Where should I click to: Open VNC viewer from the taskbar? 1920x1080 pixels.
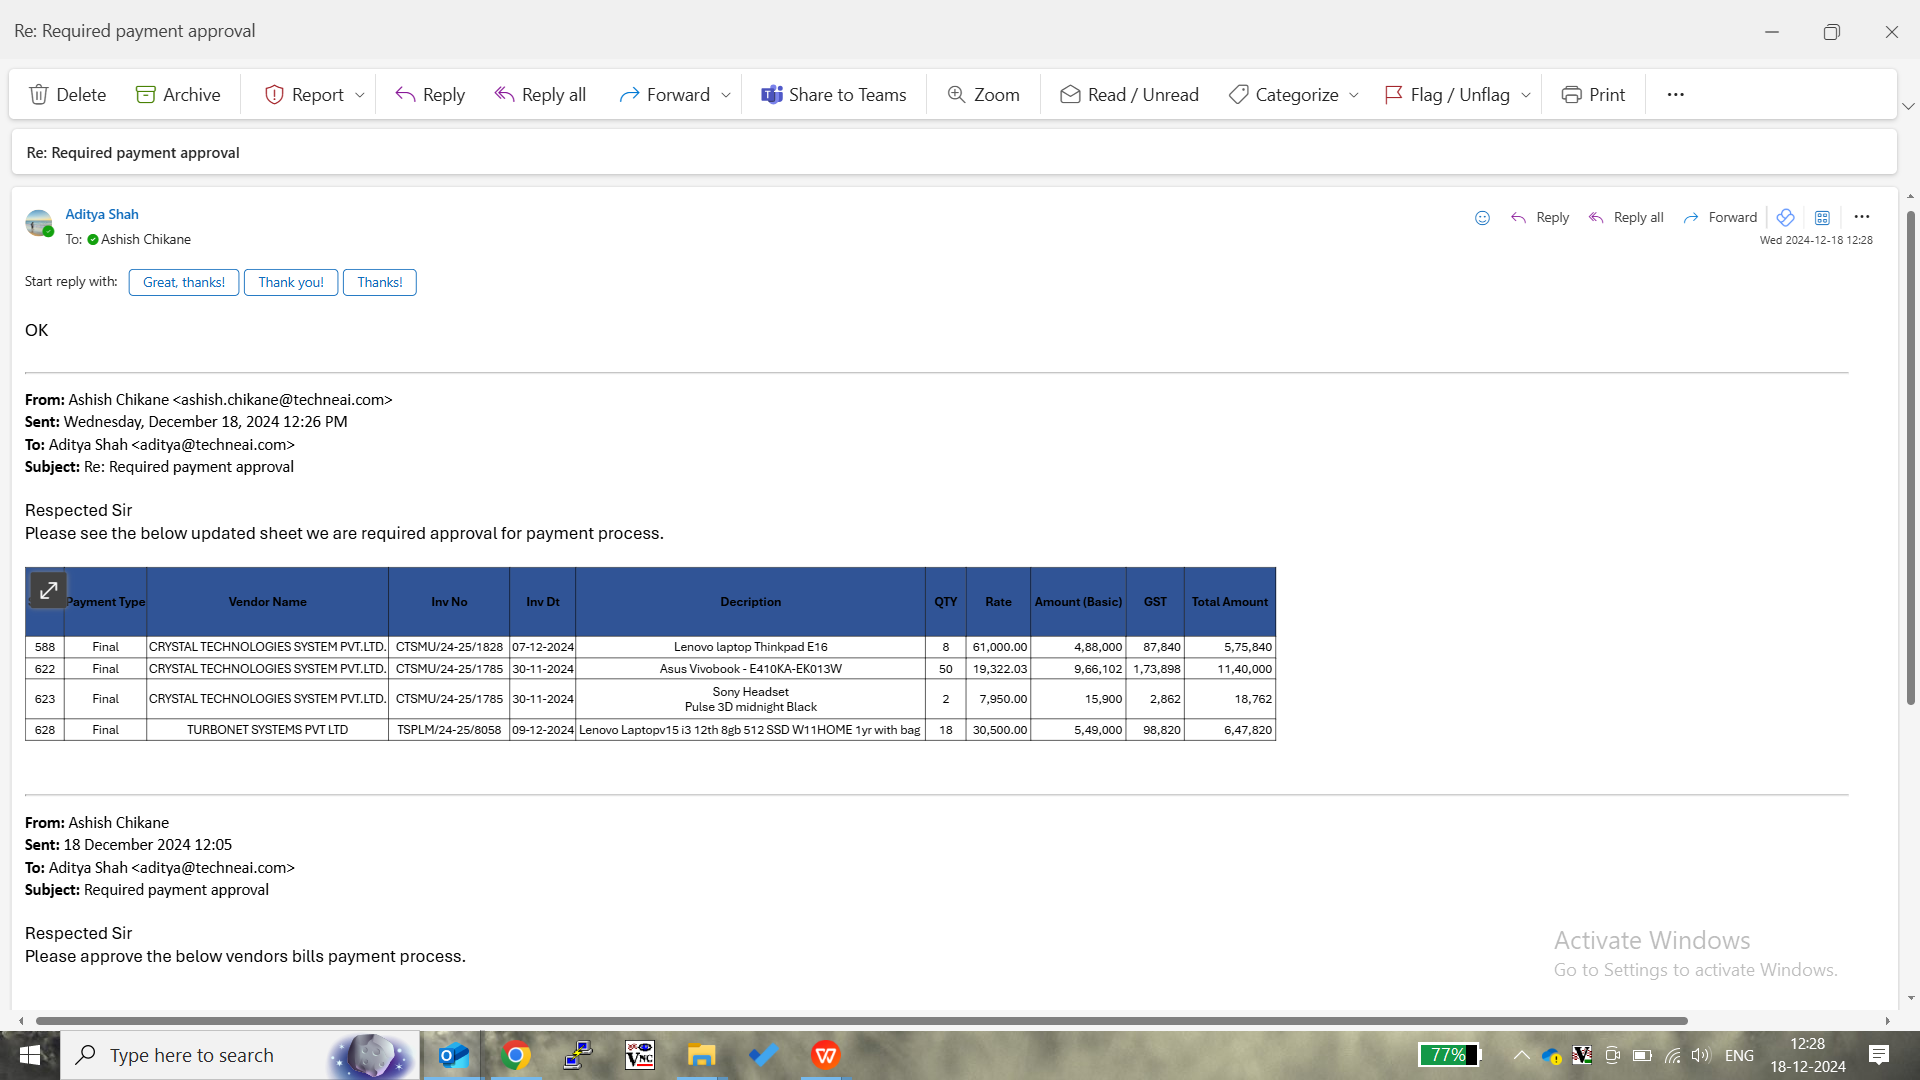pyautogui.click(x=640, y=1055)
